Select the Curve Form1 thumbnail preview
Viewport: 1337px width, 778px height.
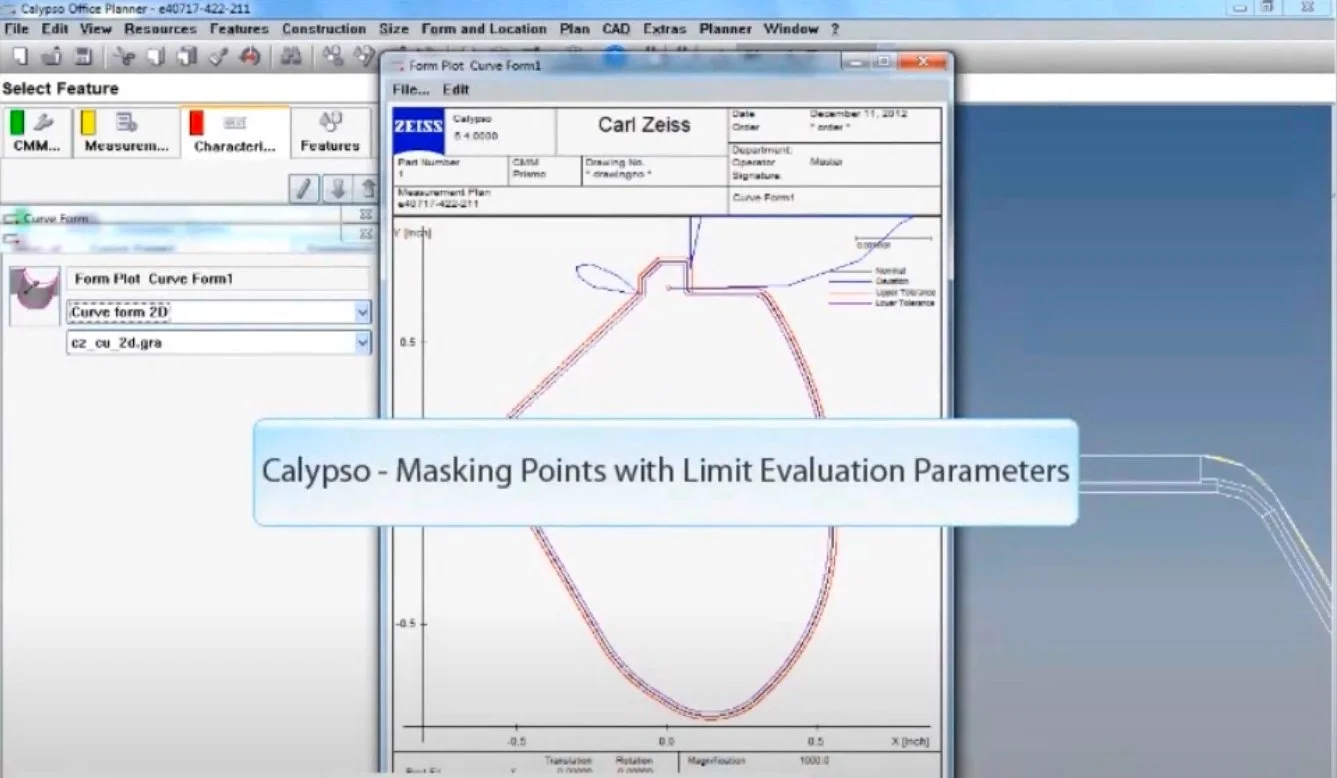pos(33,296)
